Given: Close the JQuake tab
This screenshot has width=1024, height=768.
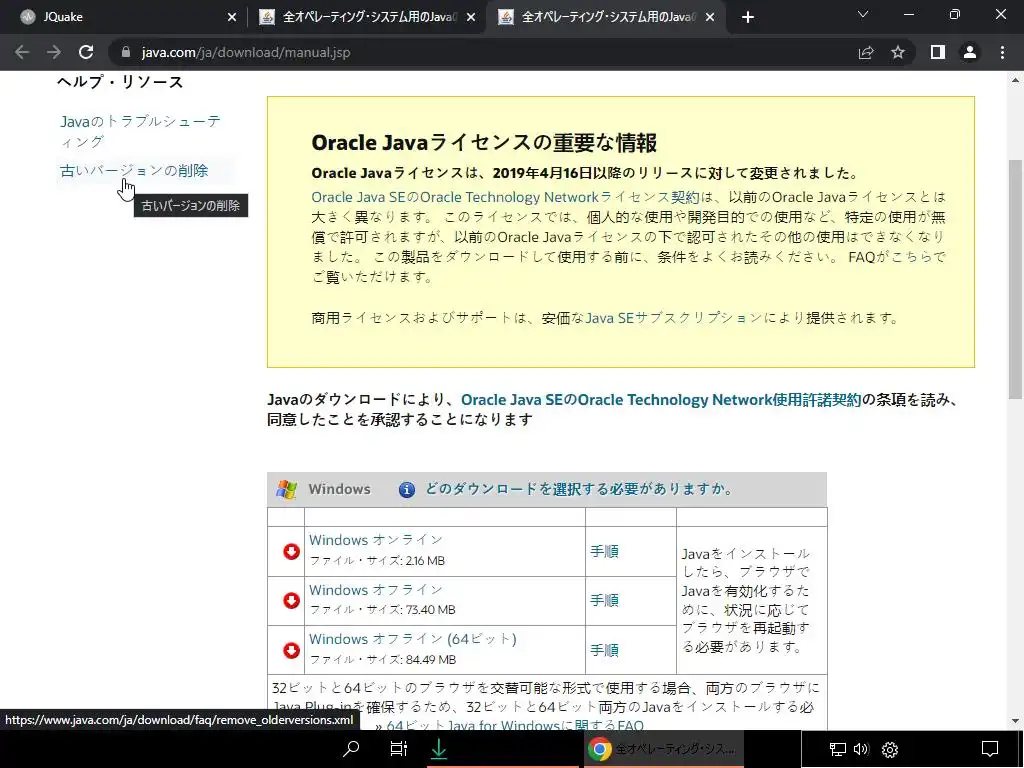Looking at the screenshot, I should pos(232,17).
